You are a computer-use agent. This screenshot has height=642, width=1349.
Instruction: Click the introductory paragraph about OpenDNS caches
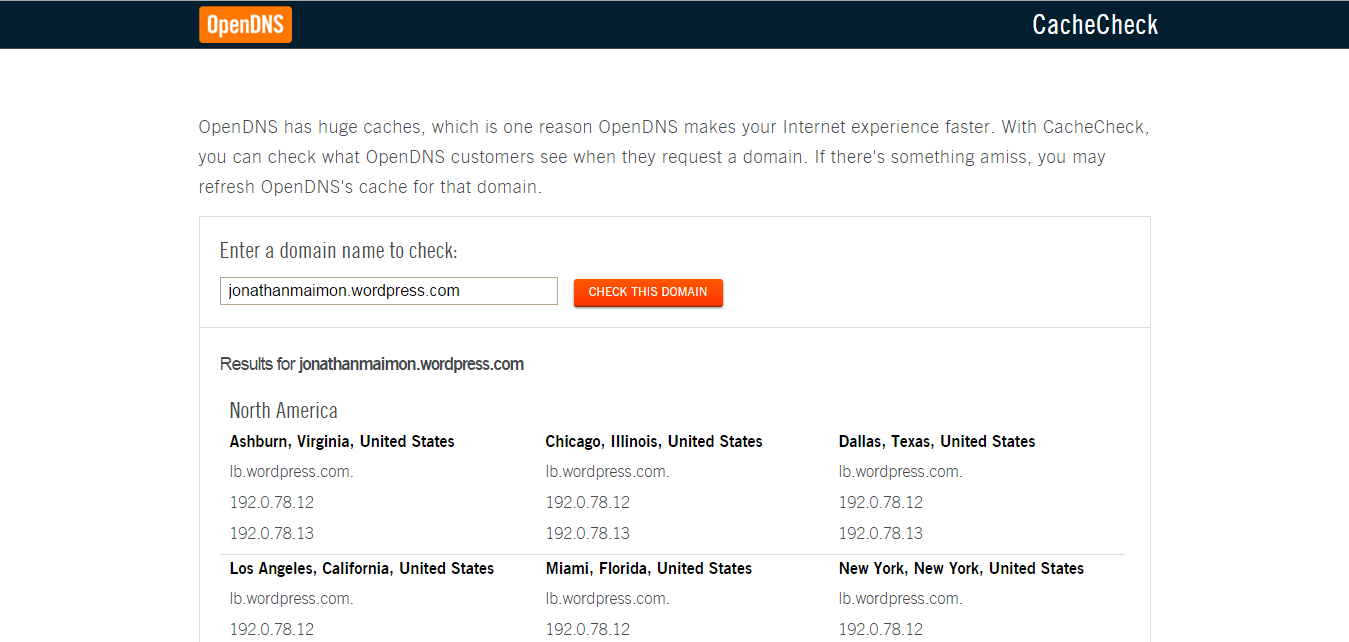[x=674, y=157]
